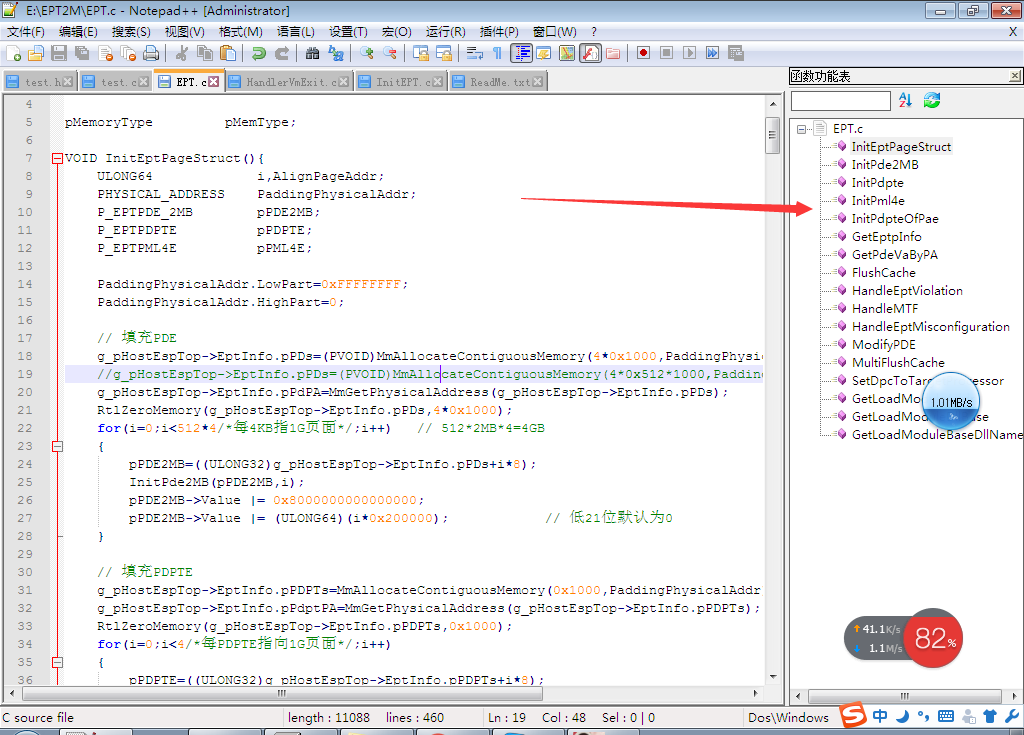Screen dimensions: 1024x735
Task: Click the folder workspace toolbar icon
Action: tap(613, 54)
